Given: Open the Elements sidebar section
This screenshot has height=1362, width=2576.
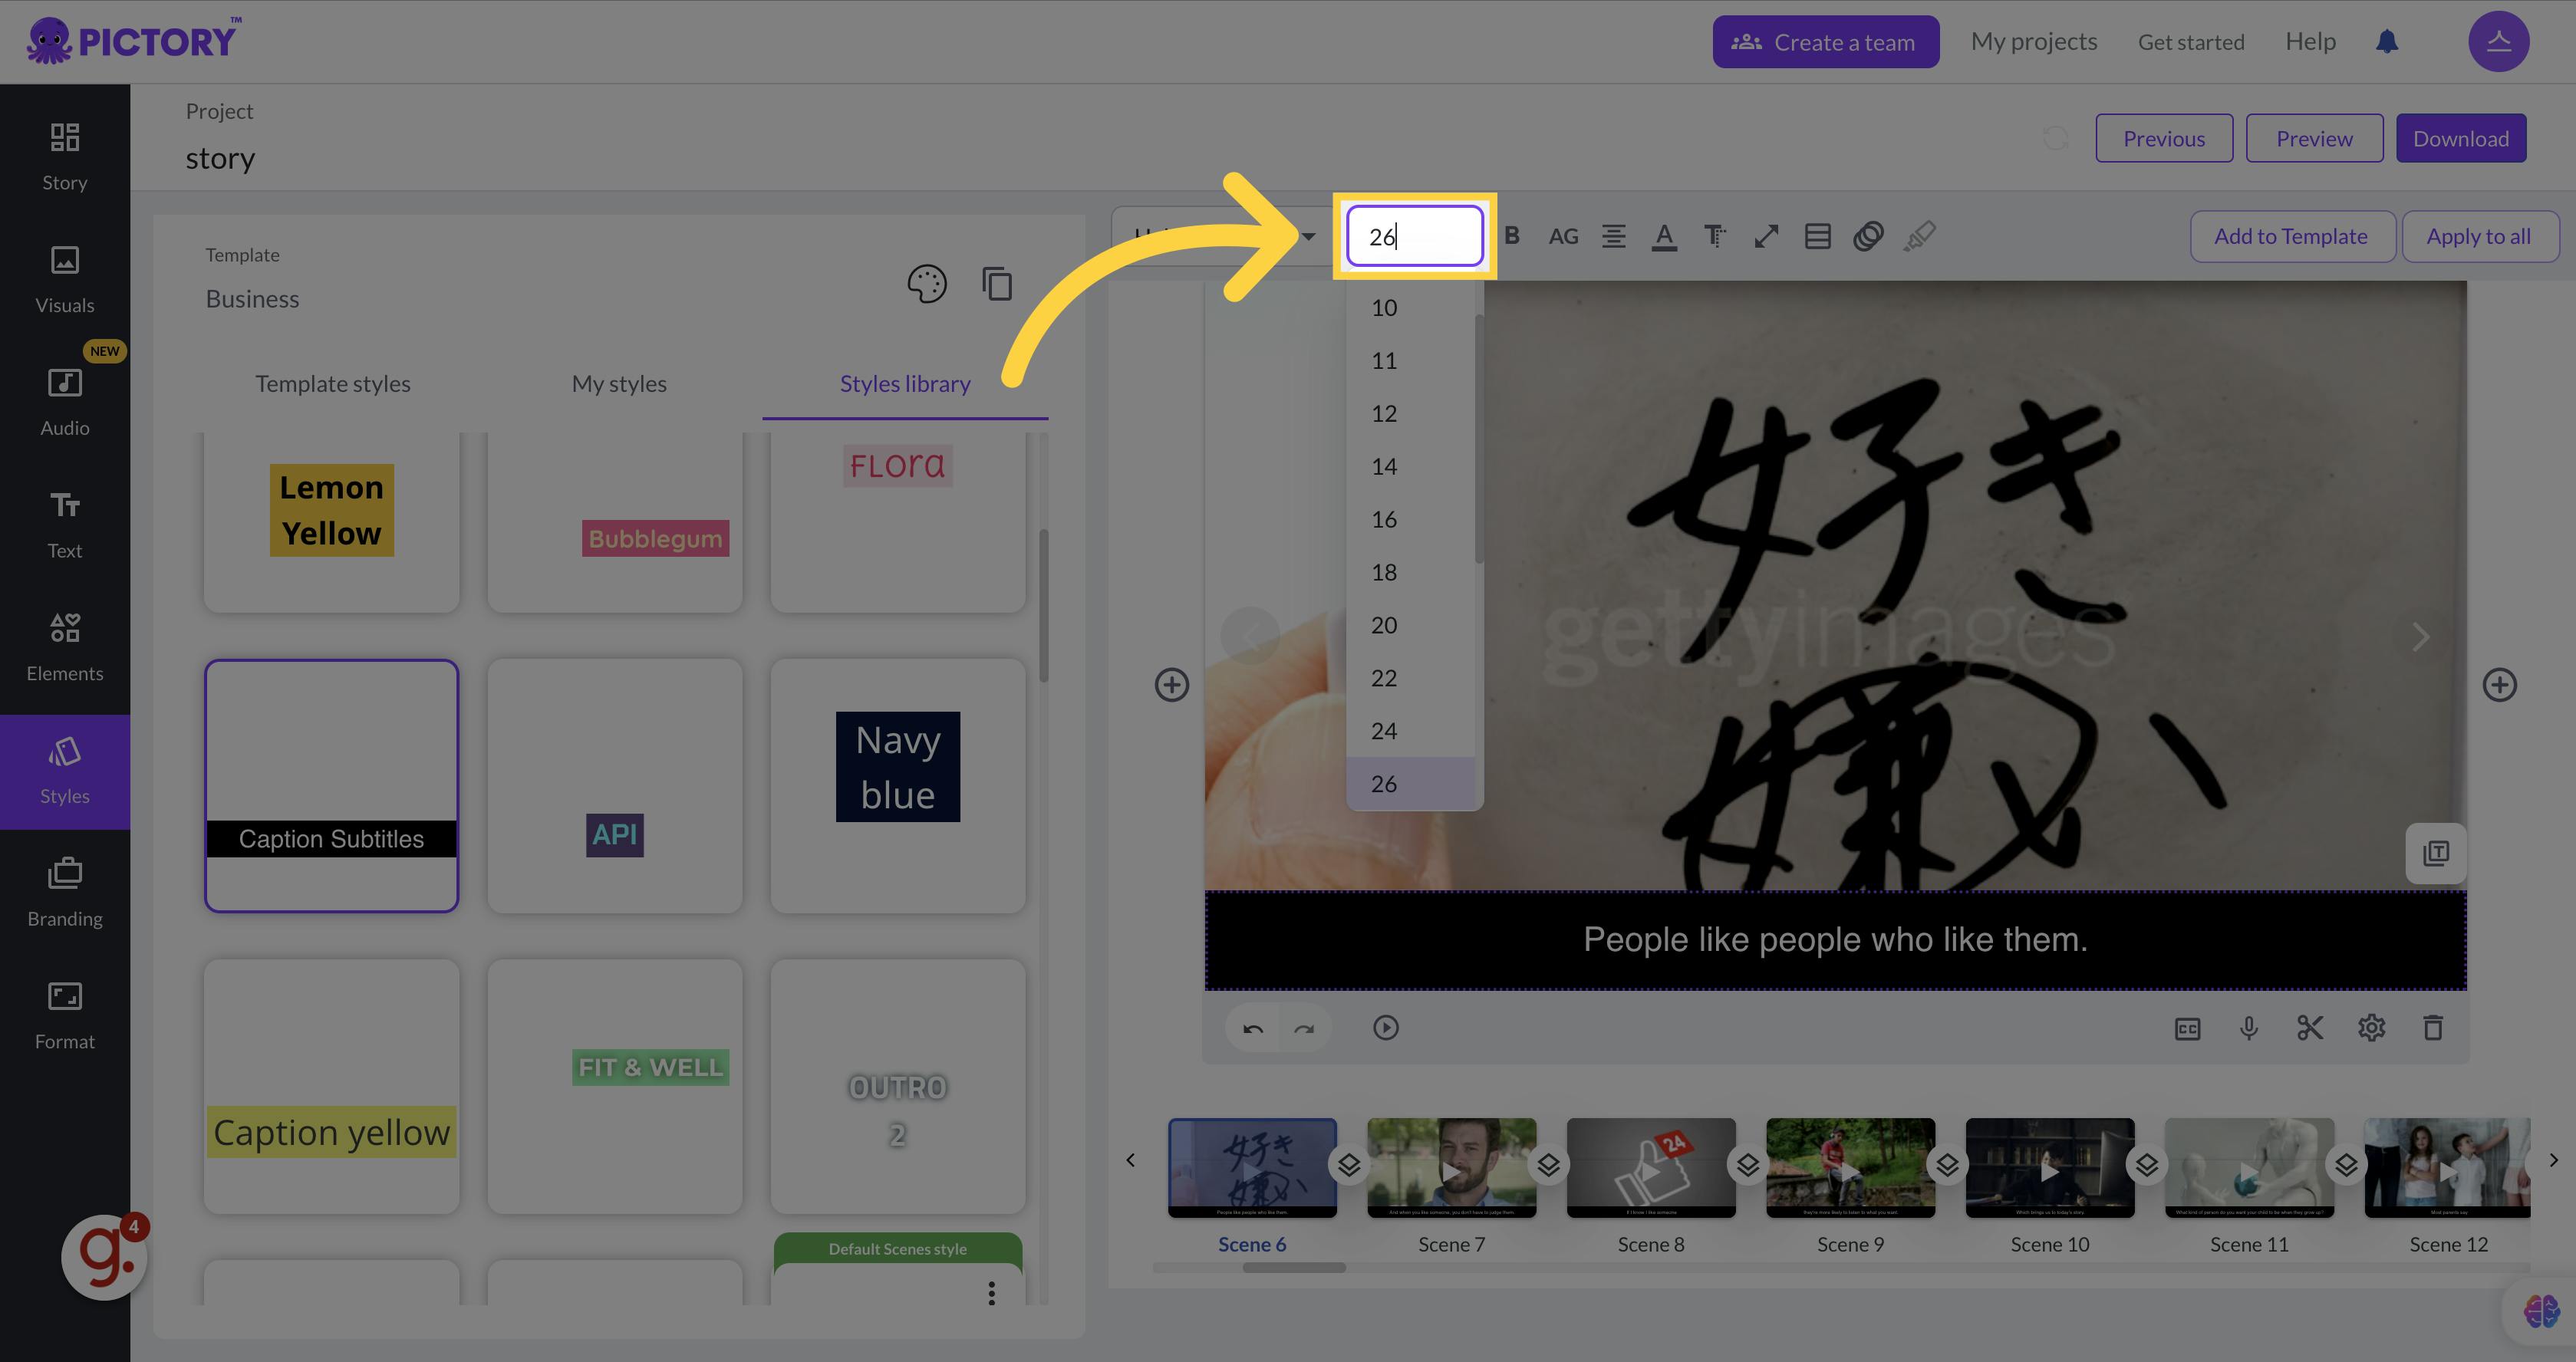Looking at the screenshot, I should tap(65, 647).
